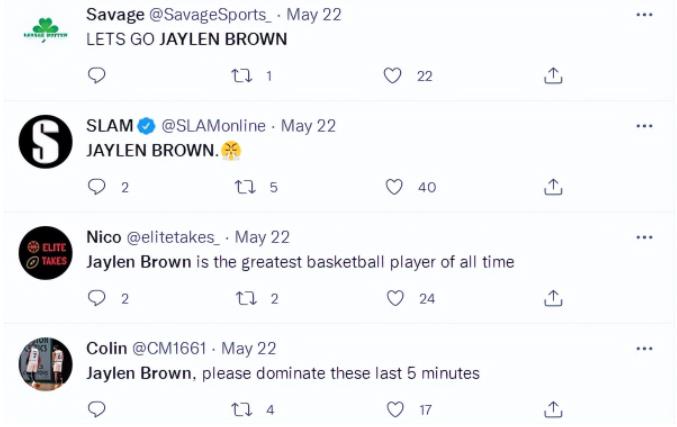Open more options on Savage's tweet

pyautogui.click(x=644, y=15)
